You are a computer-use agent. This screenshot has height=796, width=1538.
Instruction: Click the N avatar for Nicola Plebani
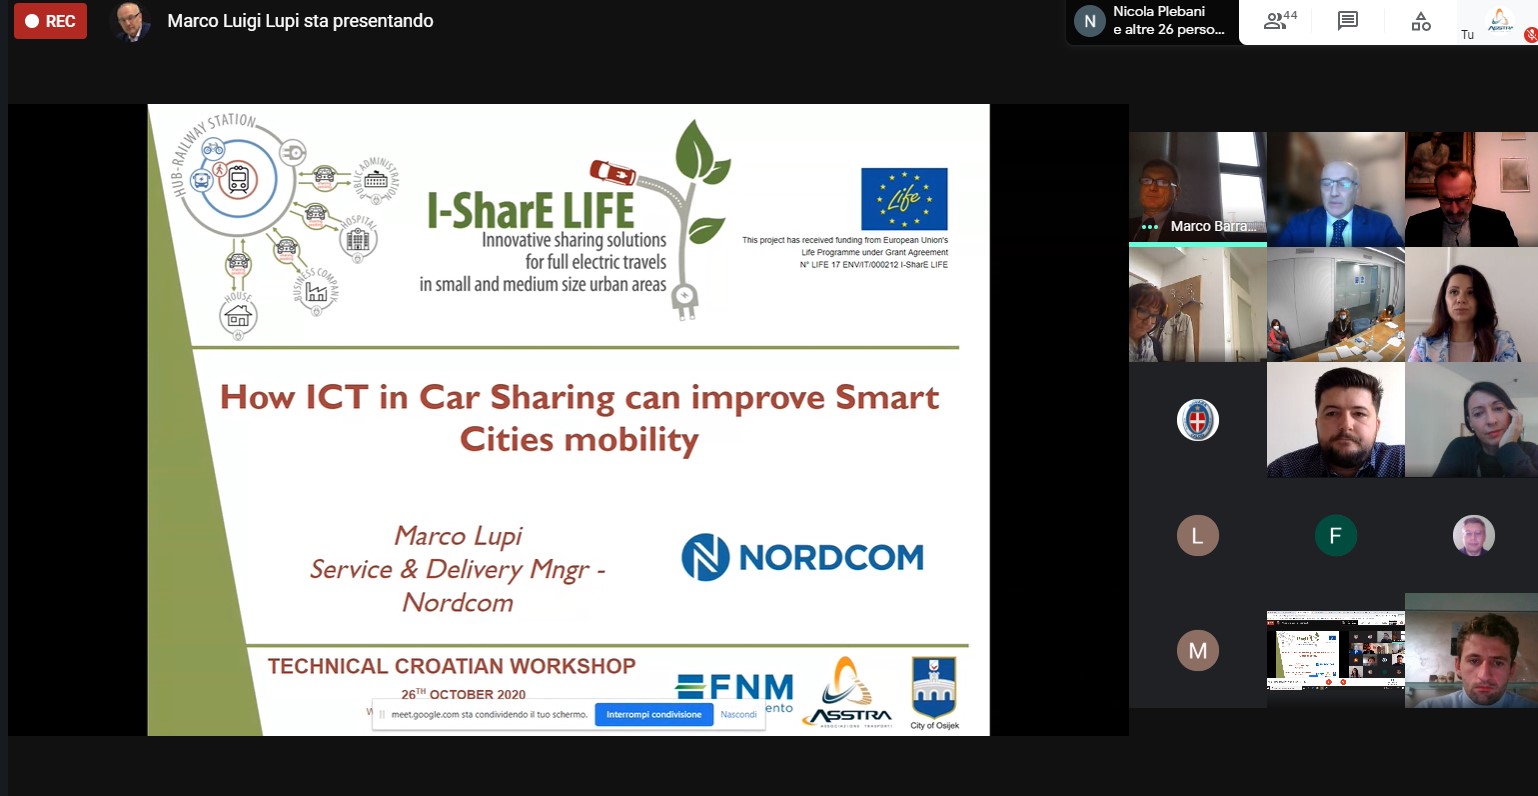tap(1089, 21)
